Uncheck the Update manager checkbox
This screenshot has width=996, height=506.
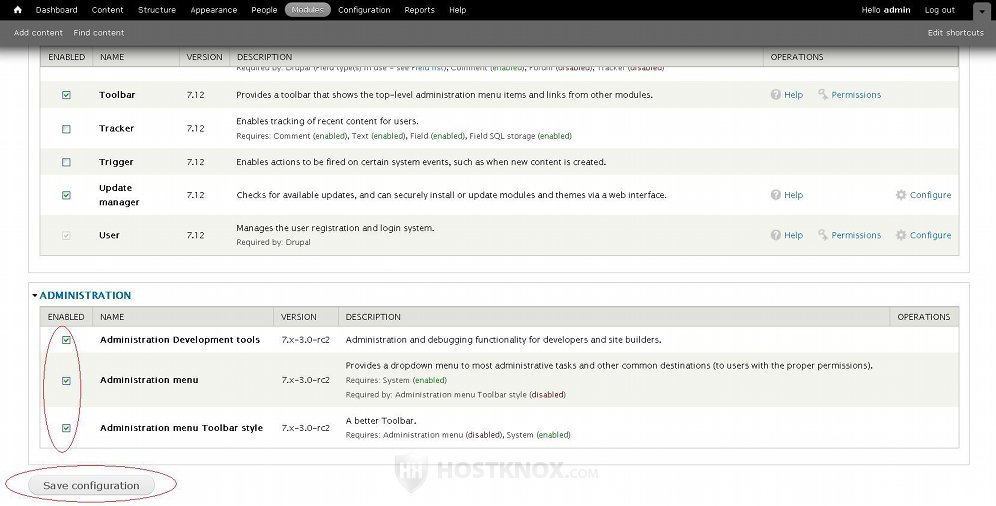(x=66, y=196)
